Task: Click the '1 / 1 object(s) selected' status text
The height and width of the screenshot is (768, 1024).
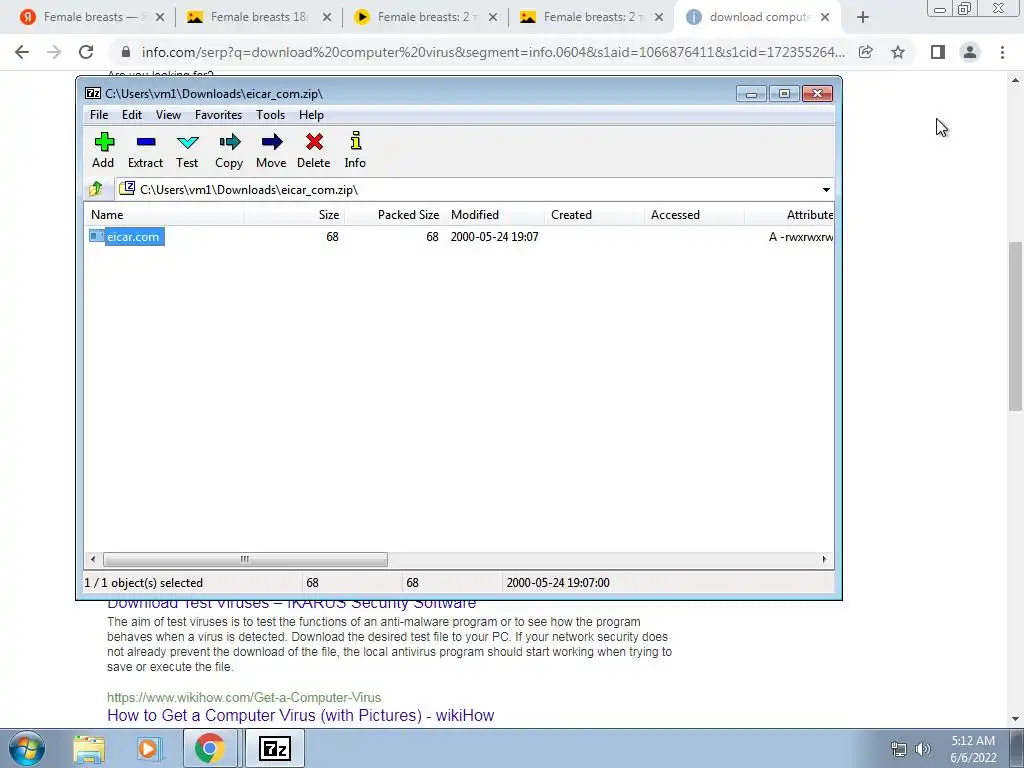Action: [144, 583]
